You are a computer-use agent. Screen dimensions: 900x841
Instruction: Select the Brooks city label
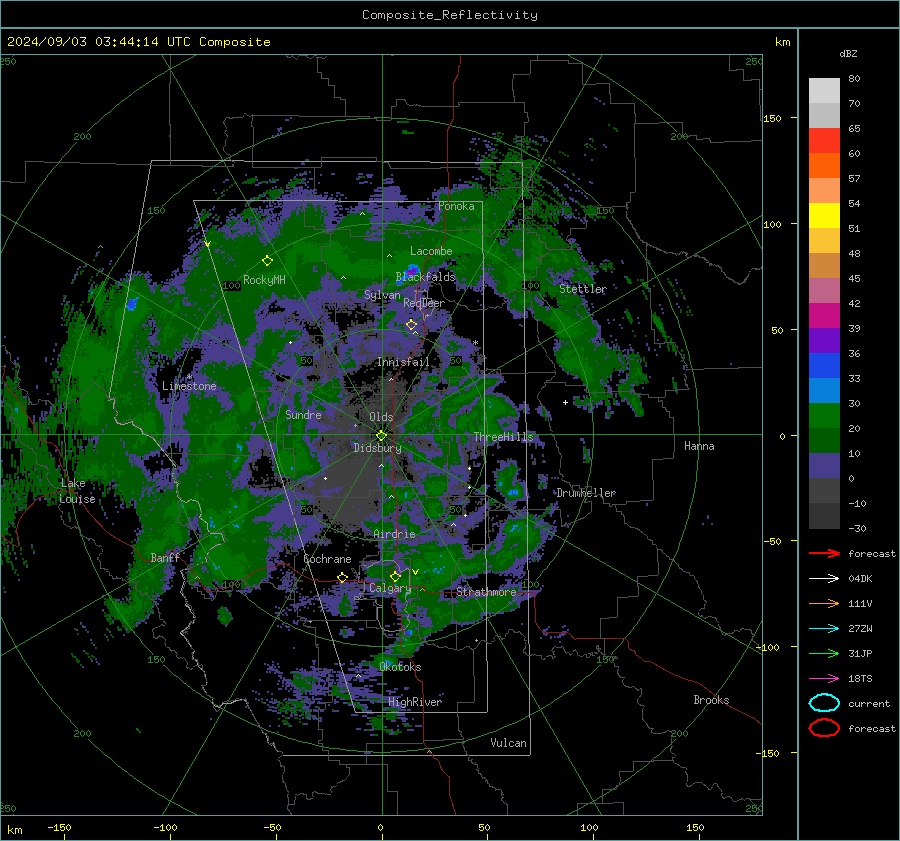pyautogui.click(x=711, y=700)
